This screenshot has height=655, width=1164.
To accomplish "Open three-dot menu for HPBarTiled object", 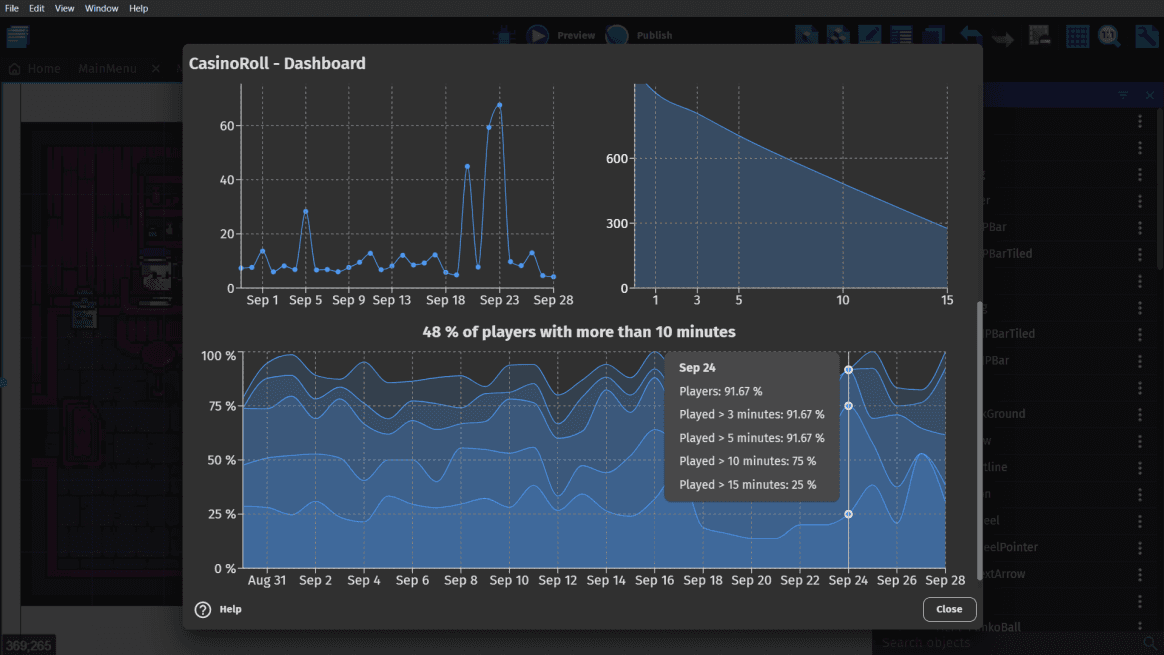I will pos(1140,254).
